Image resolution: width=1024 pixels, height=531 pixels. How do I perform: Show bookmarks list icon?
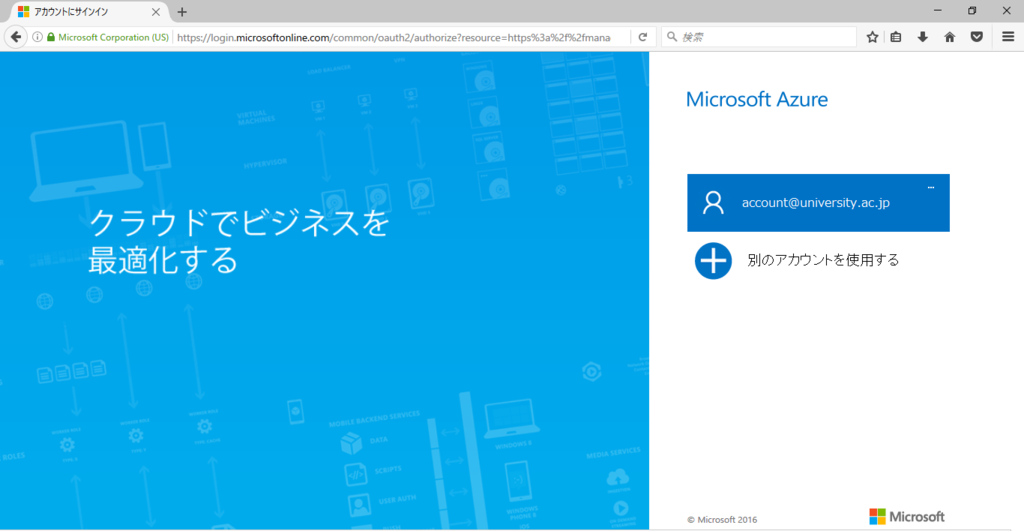pyautogui.click(x=896, y=37)
